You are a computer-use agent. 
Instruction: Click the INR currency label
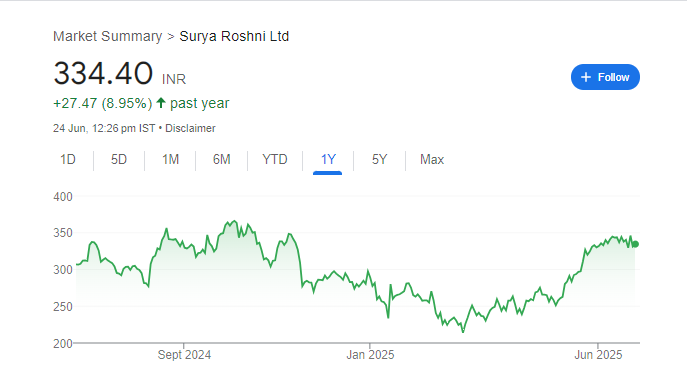click(x=174, y=79)
